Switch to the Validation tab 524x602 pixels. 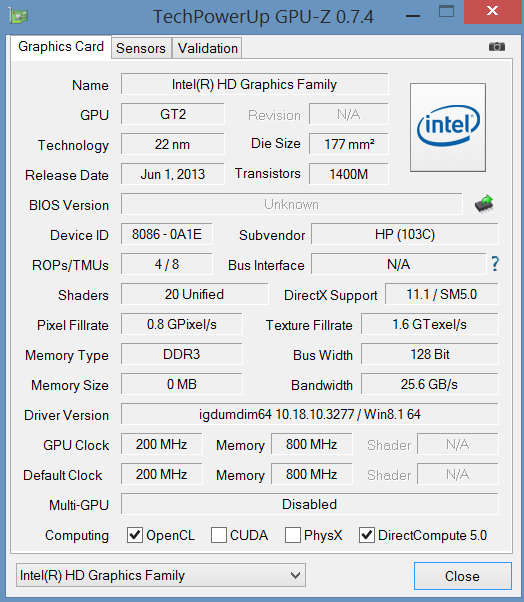(208, 48)
